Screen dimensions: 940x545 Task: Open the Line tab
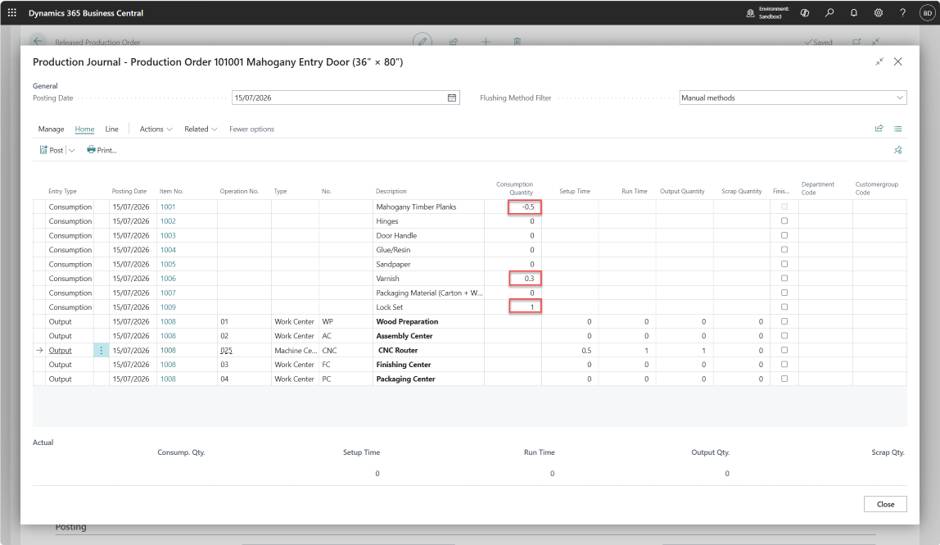pyautogui.click(x=112, y=129)
